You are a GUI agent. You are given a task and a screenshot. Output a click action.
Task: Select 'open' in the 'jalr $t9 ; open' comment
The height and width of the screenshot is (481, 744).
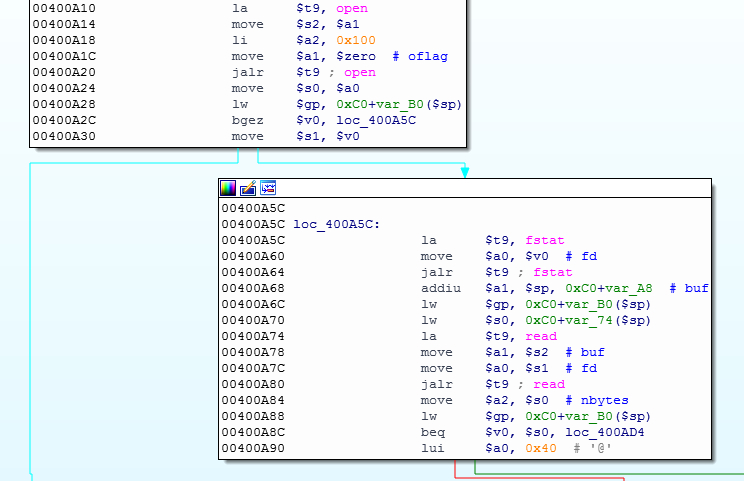pyautogui.click(x=360, y=73)
